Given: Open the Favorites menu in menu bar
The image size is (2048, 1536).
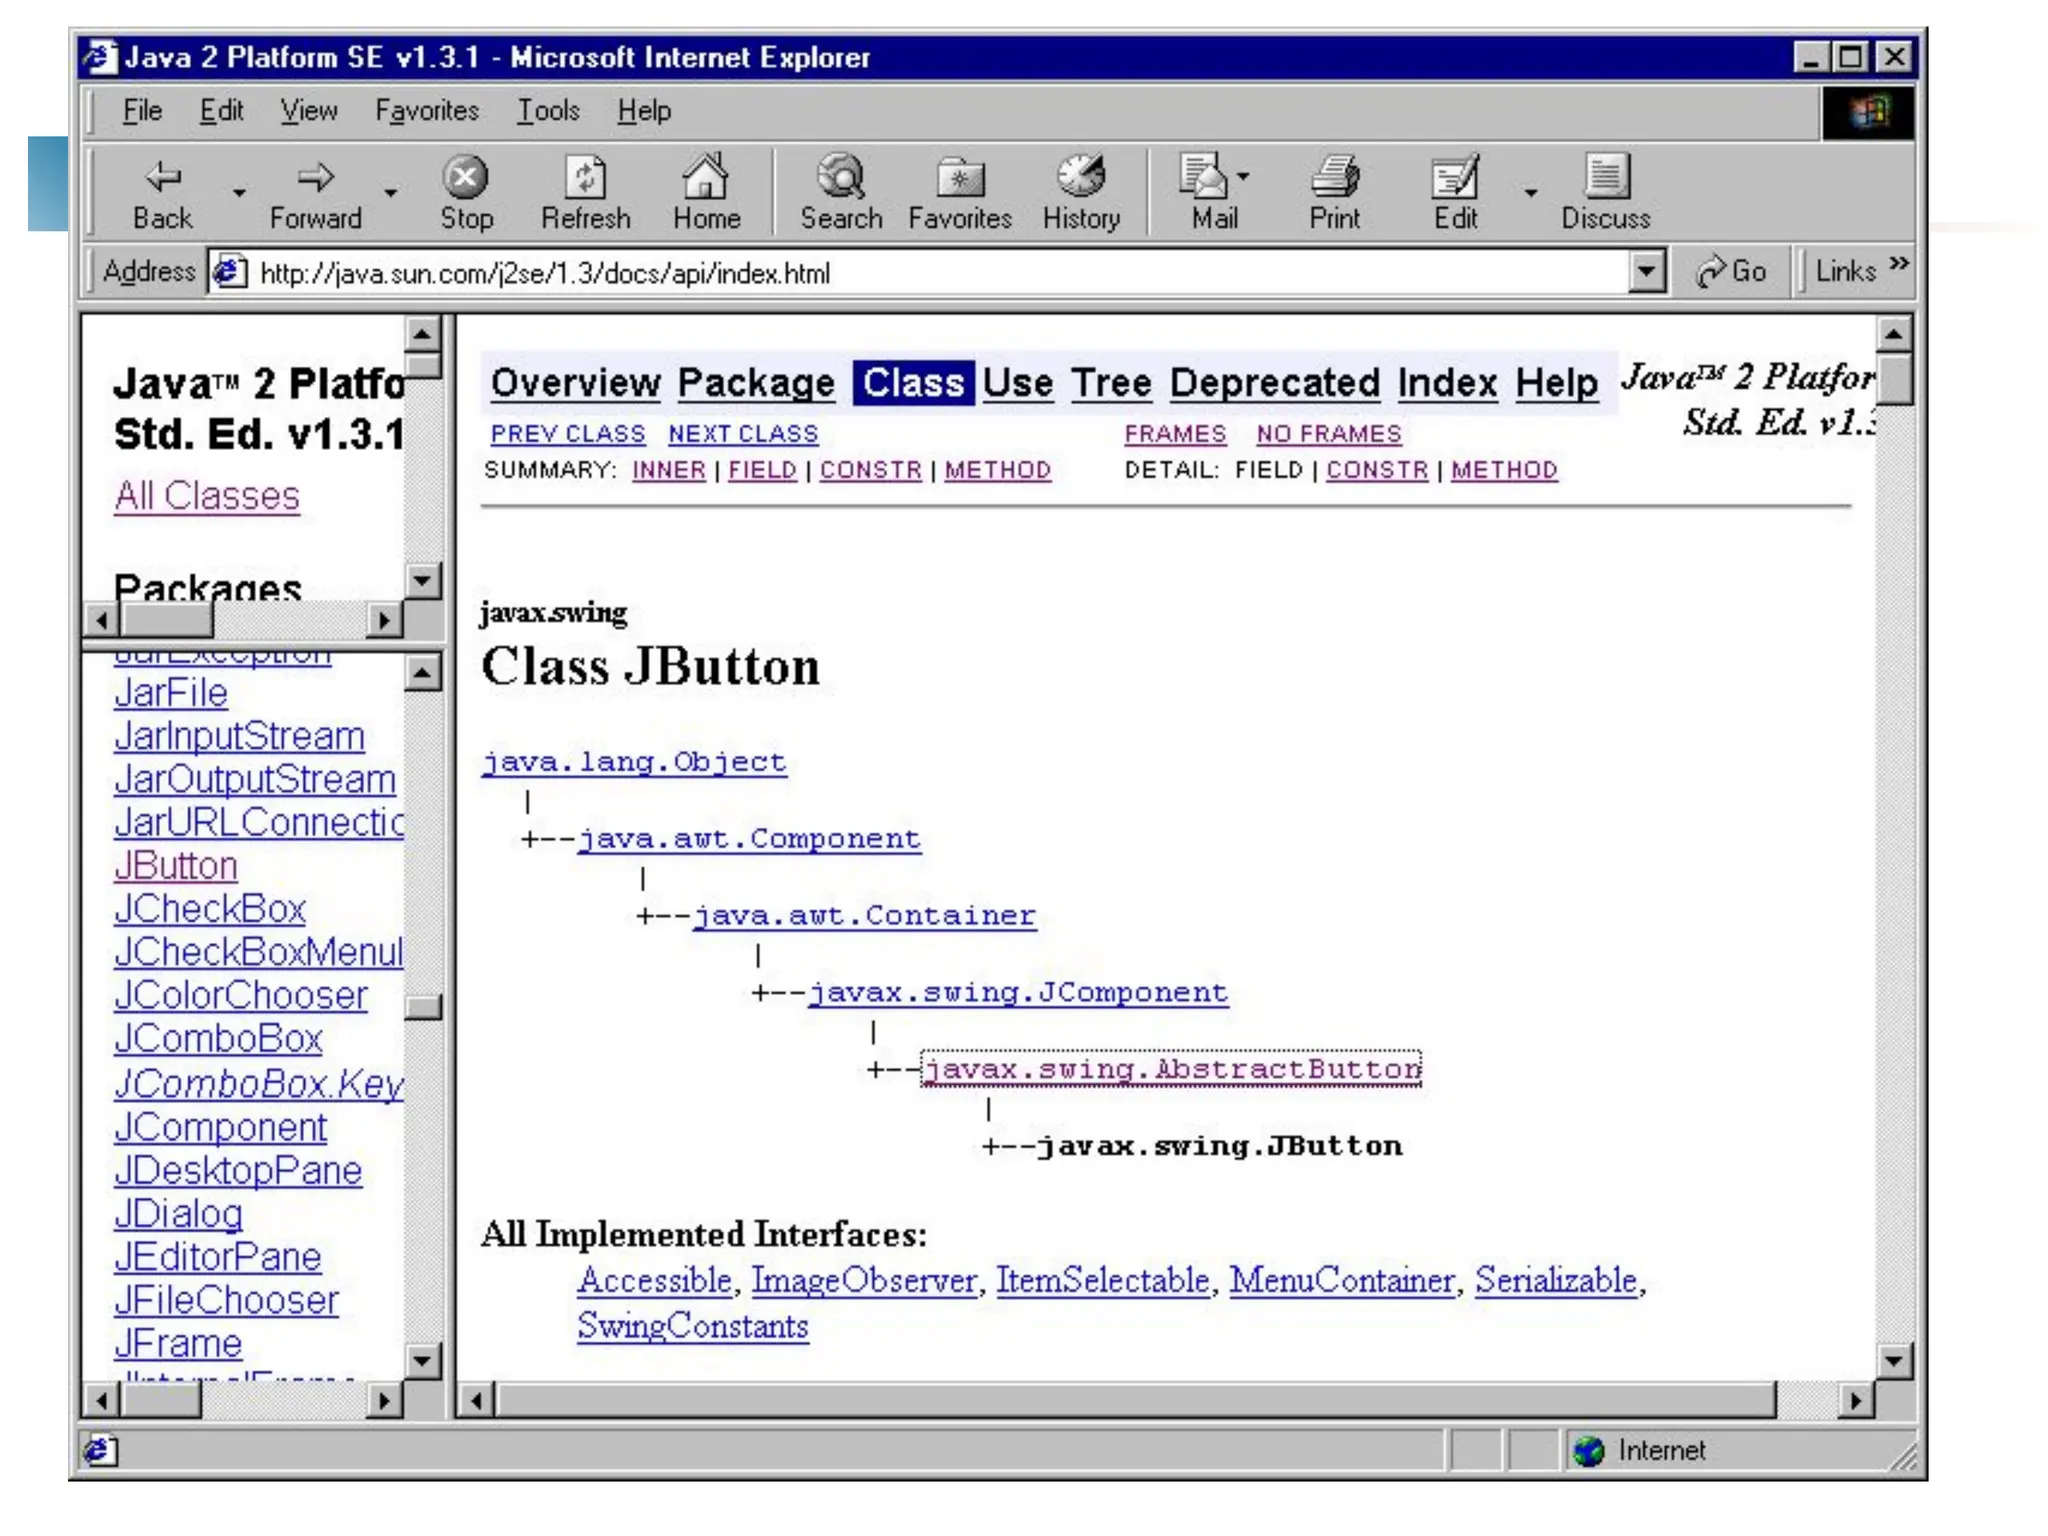Looking at the screenshot, I should 427,111.
